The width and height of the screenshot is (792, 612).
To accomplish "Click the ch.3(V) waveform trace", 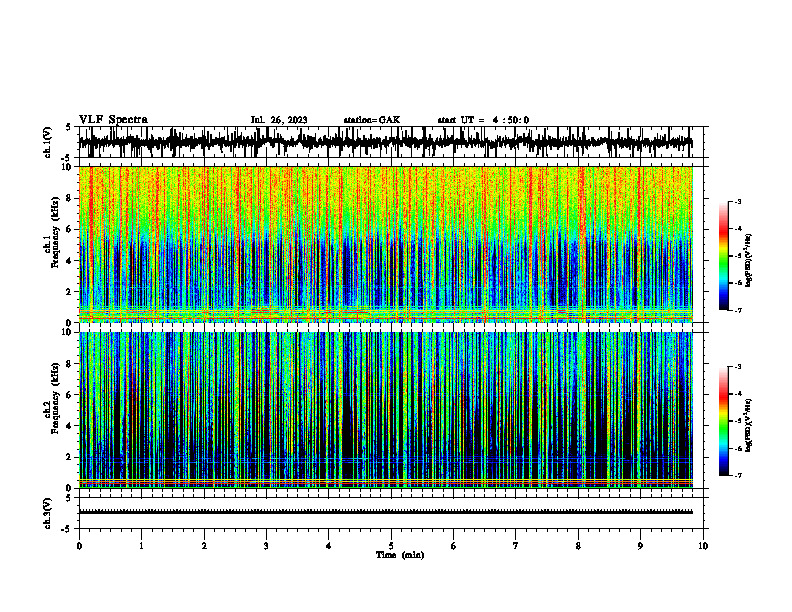I will click(x=385, y=512).
